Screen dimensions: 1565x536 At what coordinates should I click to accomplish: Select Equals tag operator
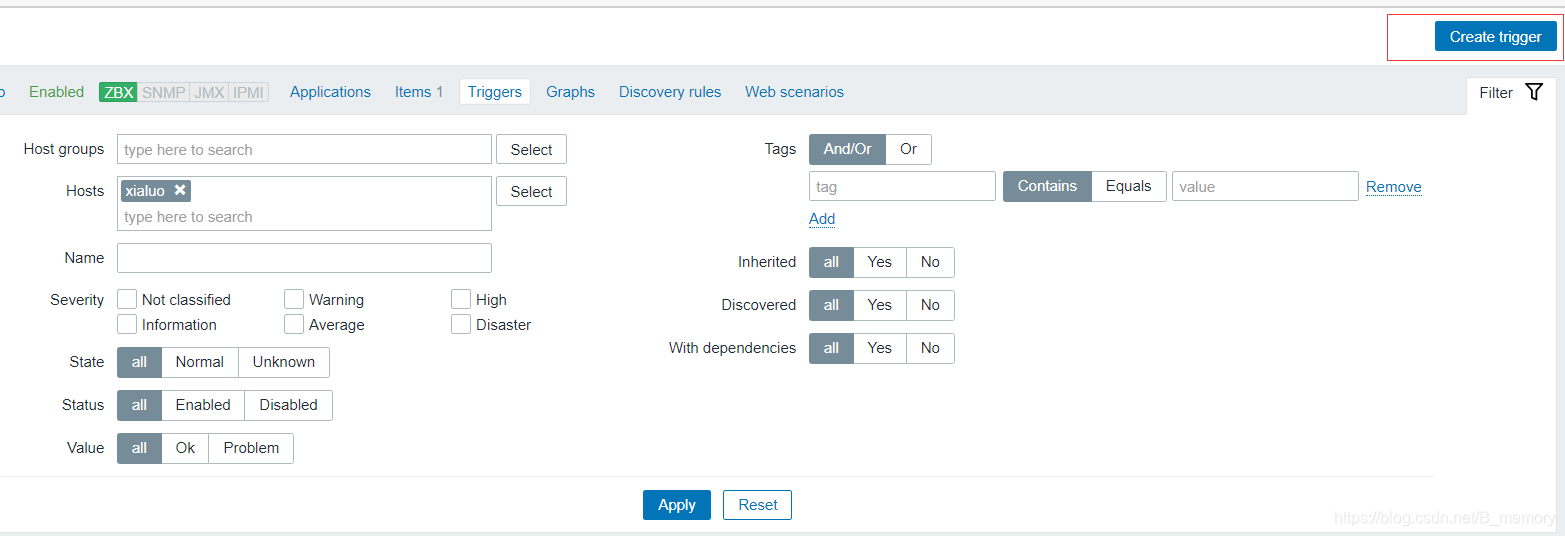point(1129,186)
